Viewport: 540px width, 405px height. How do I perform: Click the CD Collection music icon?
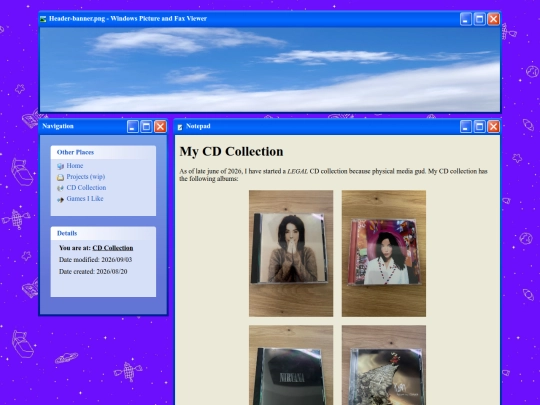60,188
